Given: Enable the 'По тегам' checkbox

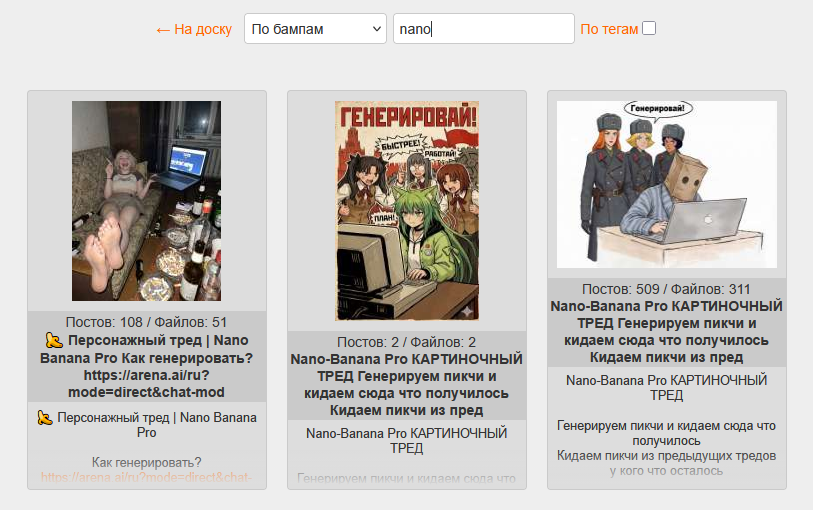Looking at the screenshot, I should pos(649,28).
